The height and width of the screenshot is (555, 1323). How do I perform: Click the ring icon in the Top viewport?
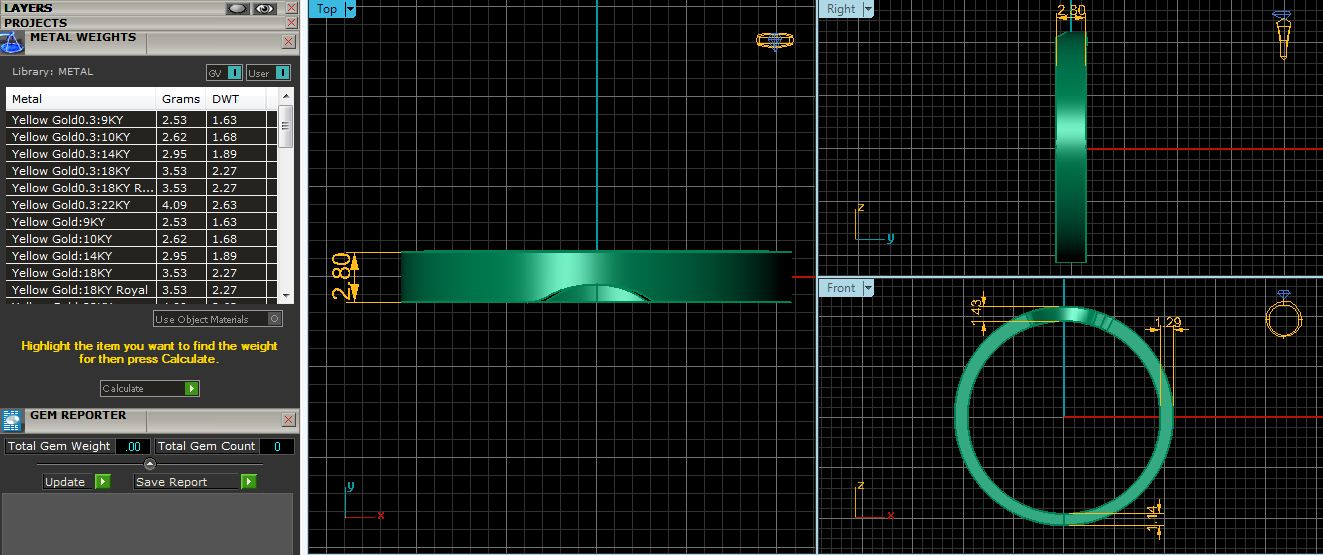click(x=774, y=41)
